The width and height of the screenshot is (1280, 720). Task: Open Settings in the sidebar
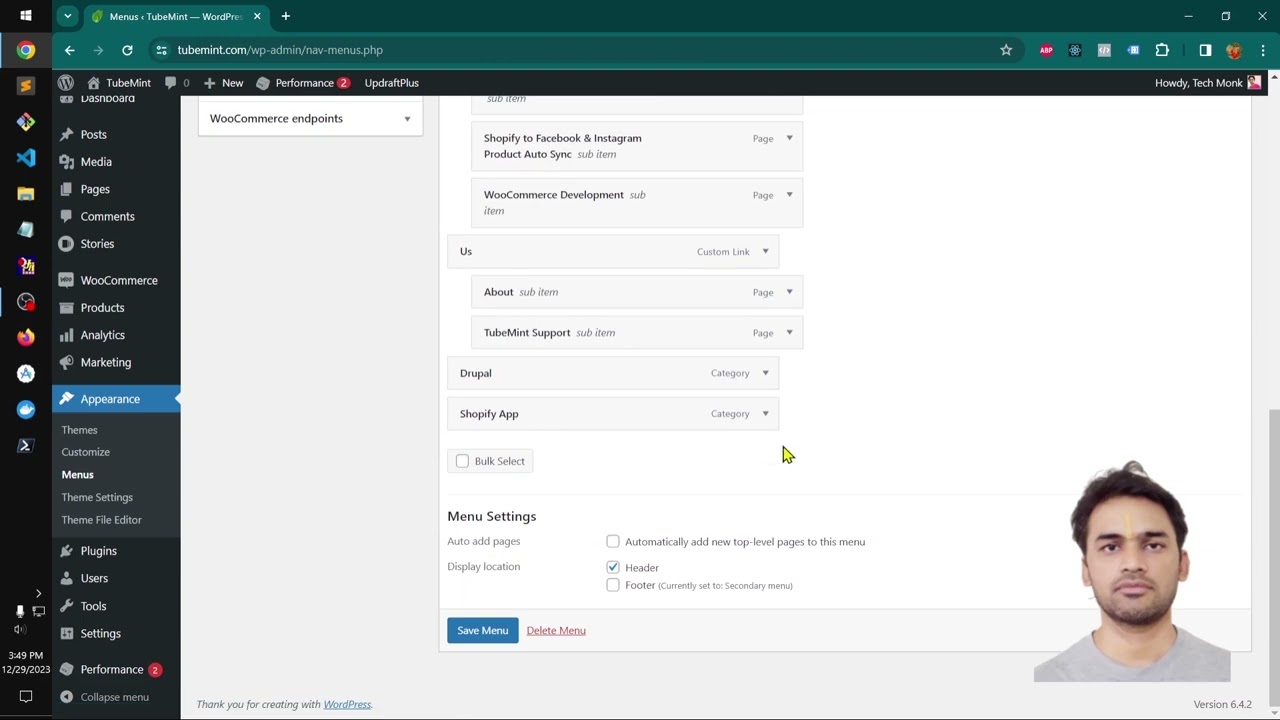click(100, 633)
